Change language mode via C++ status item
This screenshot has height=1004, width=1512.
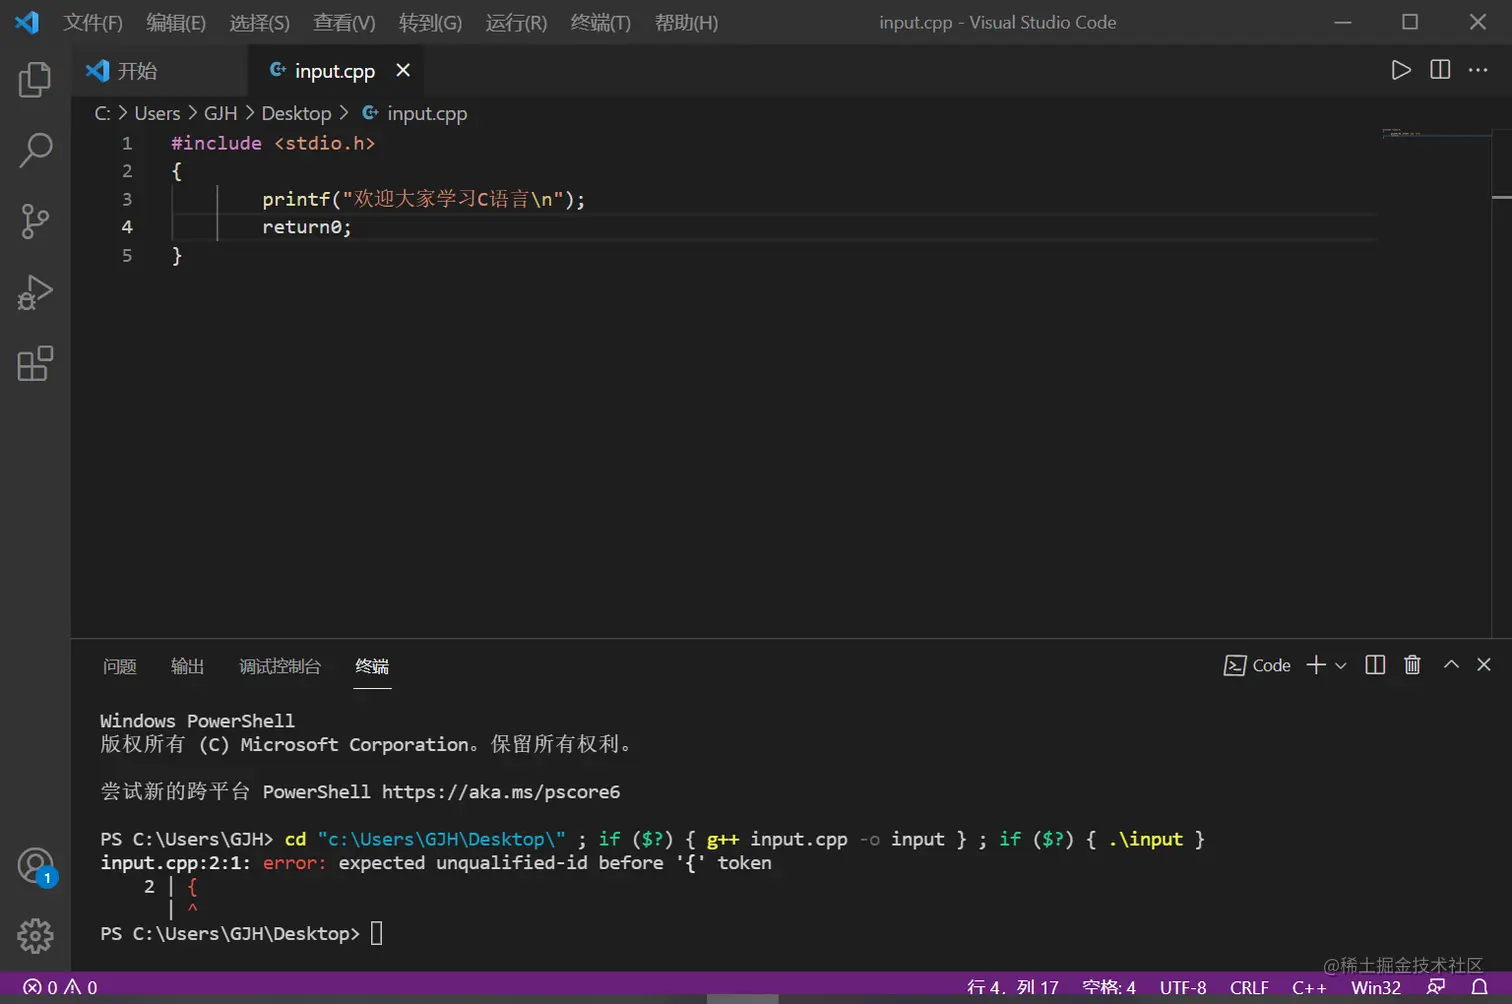click(1309, 987)
